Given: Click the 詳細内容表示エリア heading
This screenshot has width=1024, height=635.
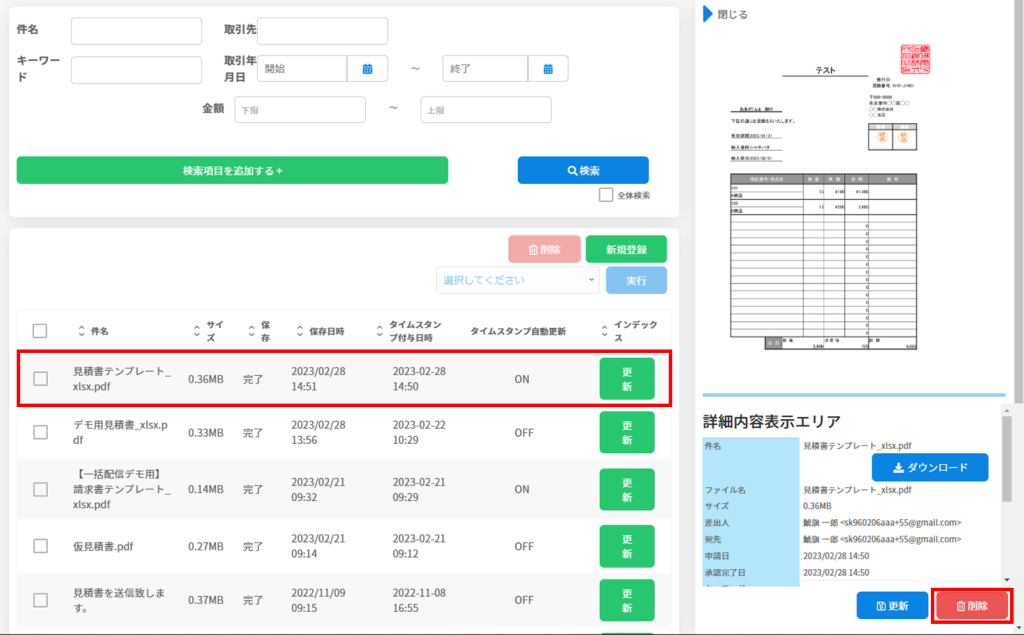Looking at the screenshot, I should 771,421.
